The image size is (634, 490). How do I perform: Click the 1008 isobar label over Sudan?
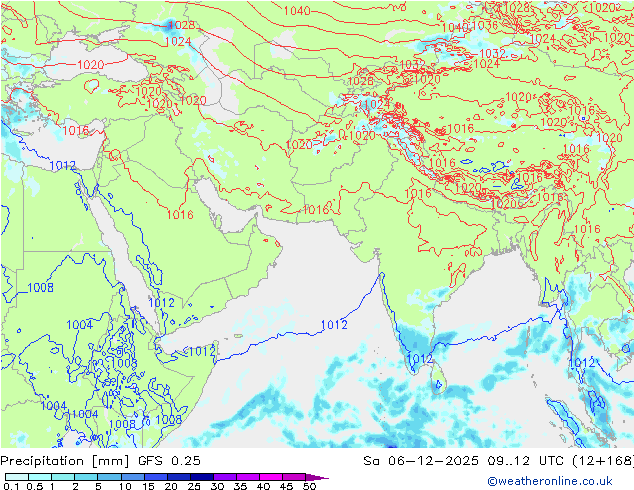[40, 287]
